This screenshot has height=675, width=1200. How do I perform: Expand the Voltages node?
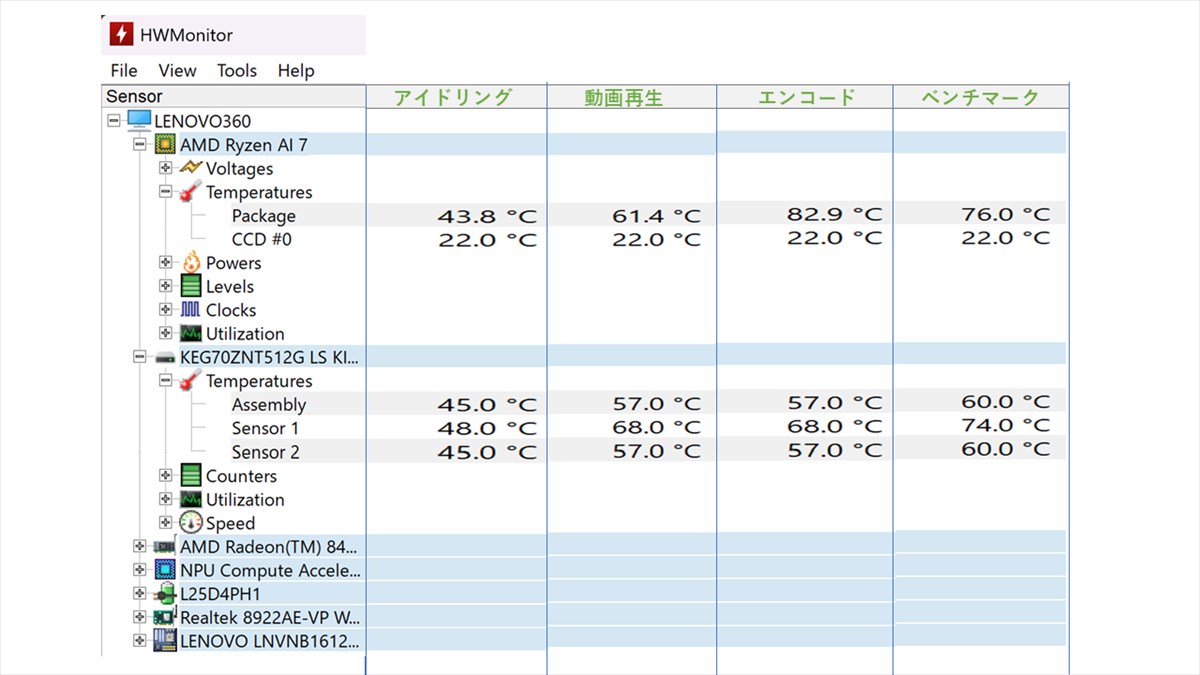(x=166, y=168)
